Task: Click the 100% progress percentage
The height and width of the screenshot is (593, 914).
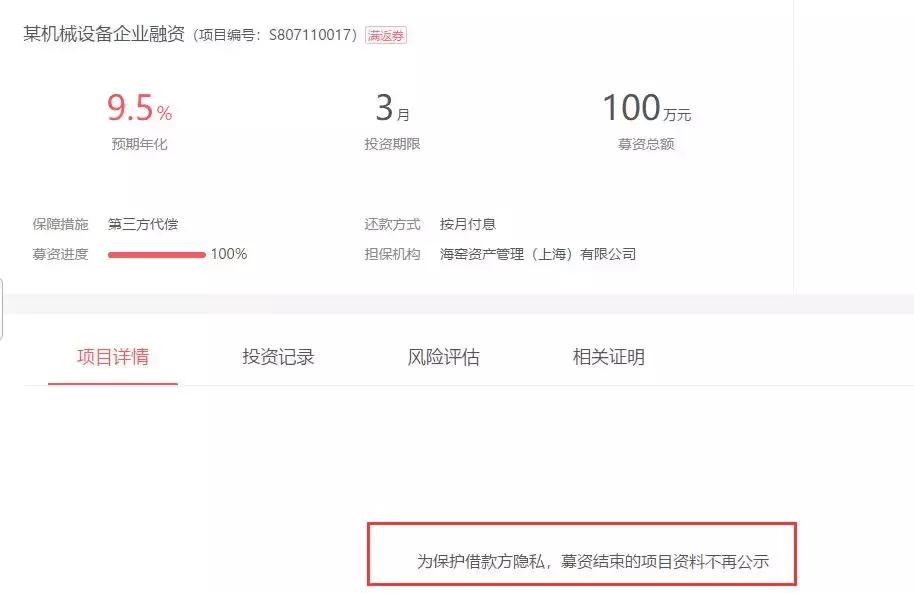Action: point(229,254)
